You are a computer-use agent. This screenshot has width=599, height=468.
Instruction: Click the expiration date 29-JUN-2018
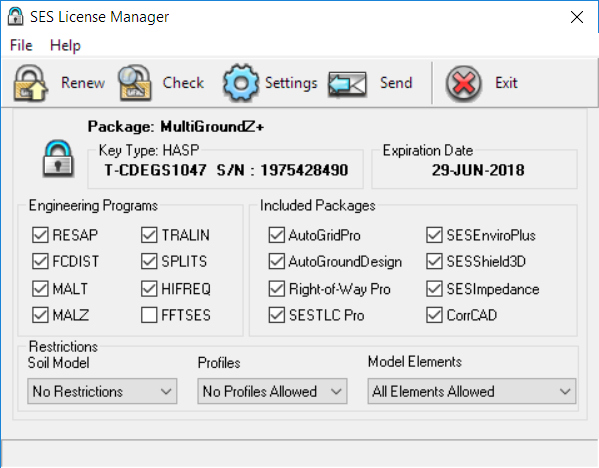(478, 170)
